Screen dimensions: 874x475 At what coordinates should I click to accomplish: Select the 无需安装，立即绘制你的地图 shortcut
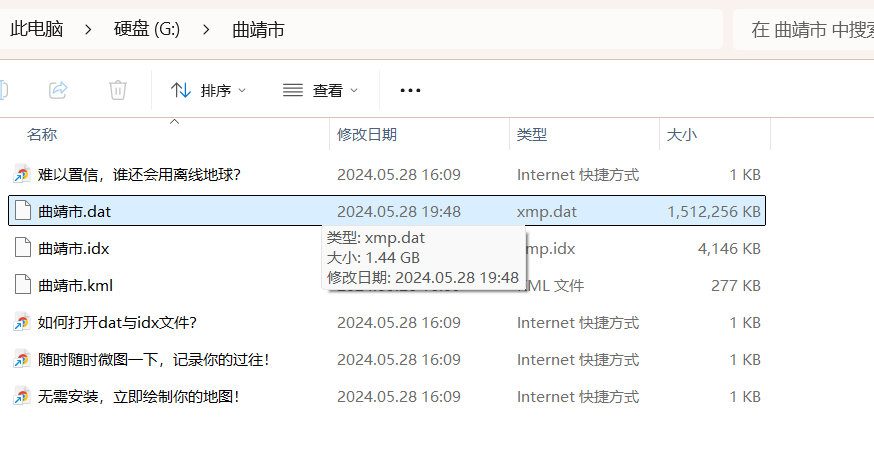(138, 397)
